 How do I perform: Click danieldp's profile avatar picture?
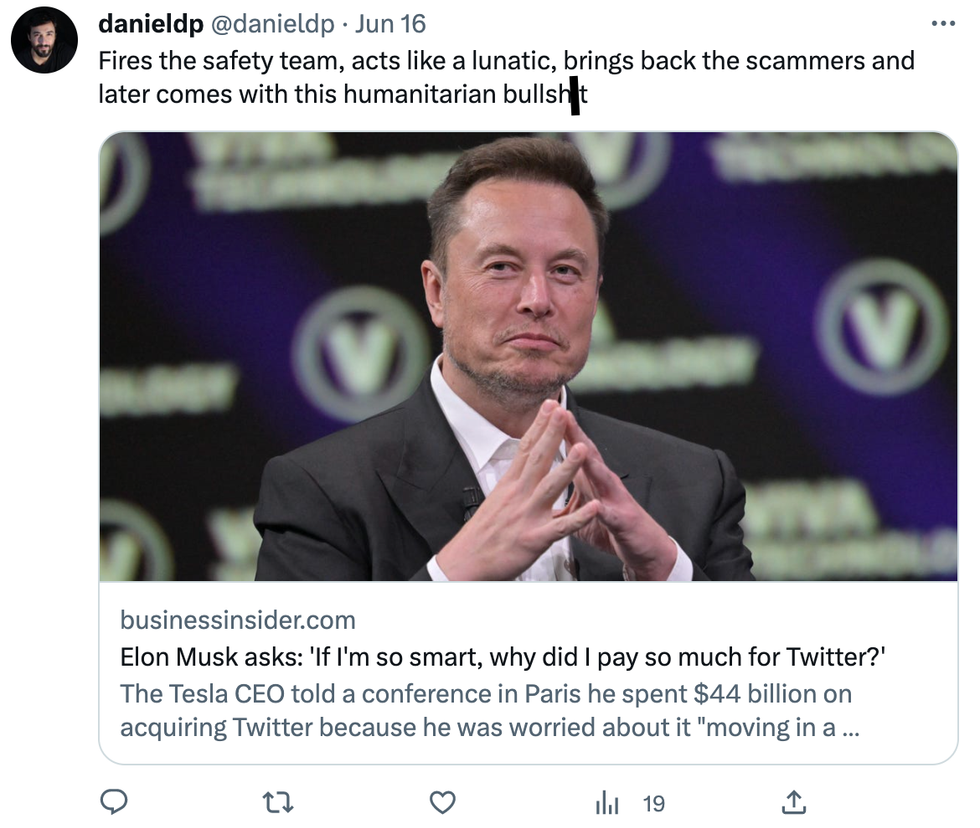click(x=44, y=40)
